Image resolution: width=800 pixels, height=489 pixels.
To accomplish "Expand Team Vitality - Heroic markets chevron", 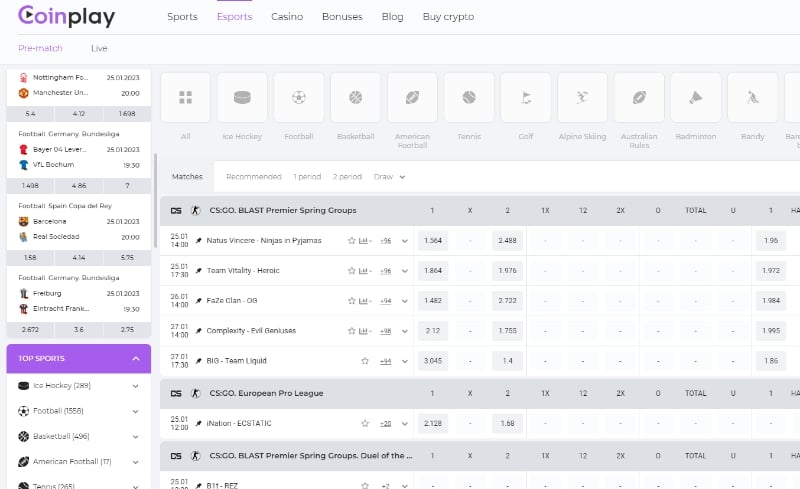I will (405, 271).
